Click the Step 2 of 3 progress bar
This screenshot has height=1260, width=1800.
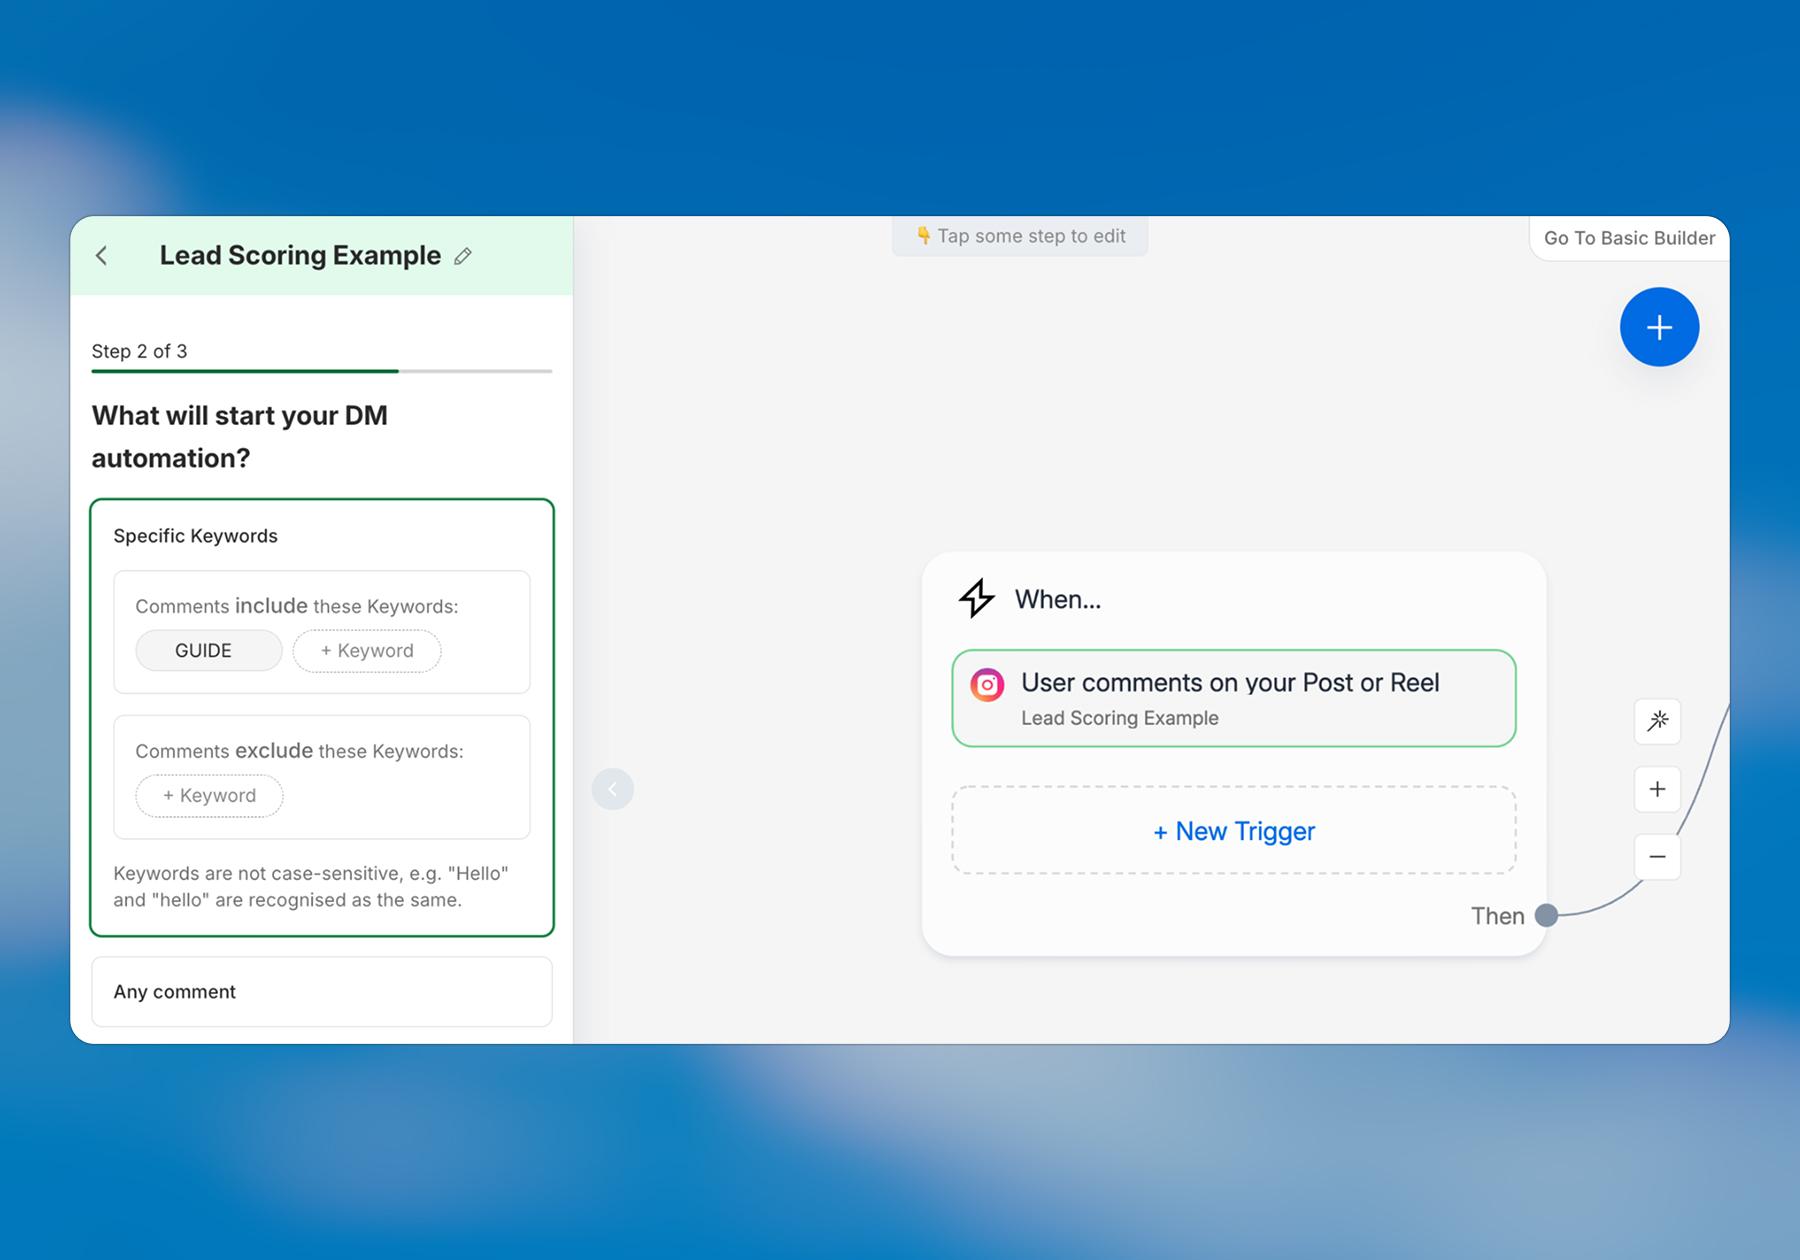[322, 371]
